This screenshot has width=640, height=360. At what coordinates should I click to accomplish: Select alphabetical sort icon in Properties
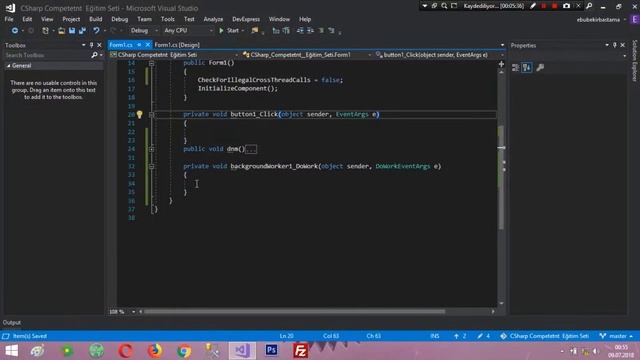tap(527, 68)
